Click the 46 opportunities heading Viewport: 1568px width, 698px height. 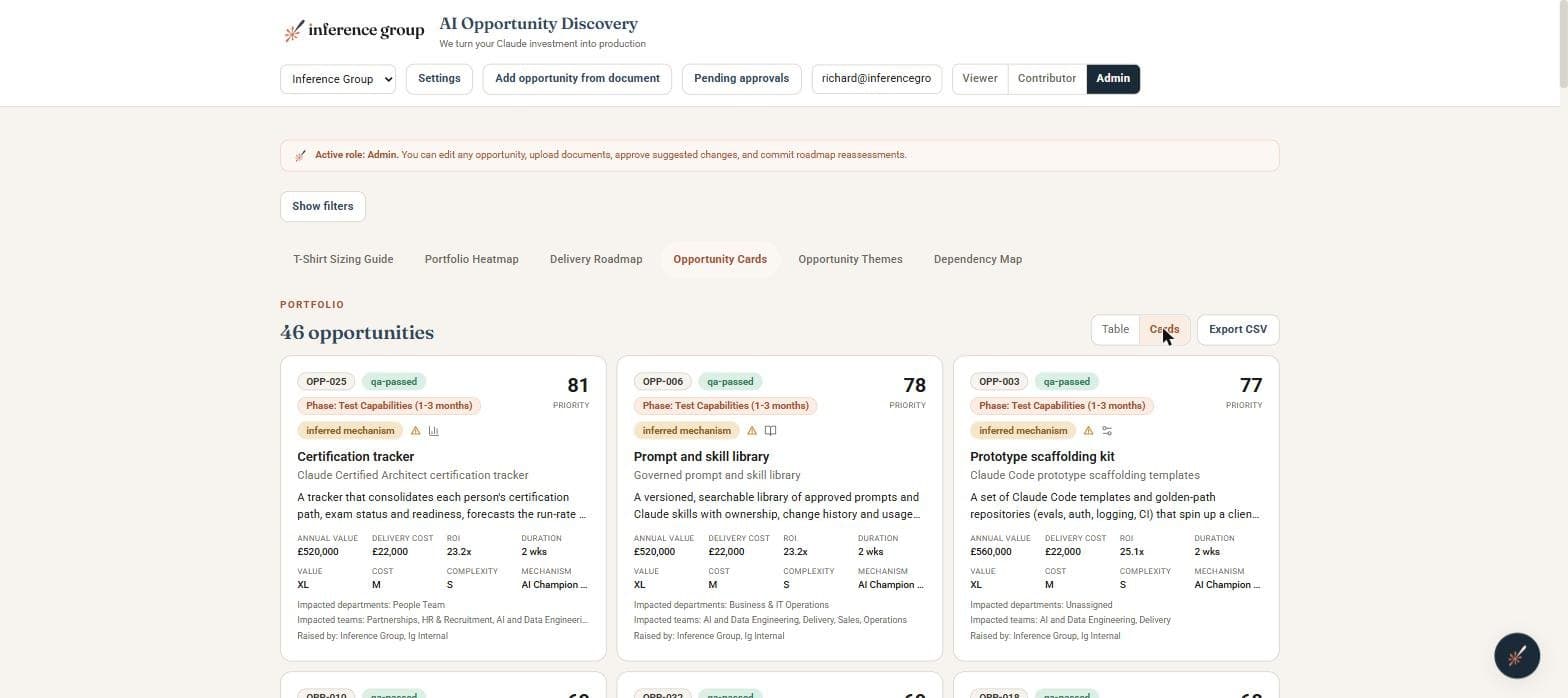[357, 333]
